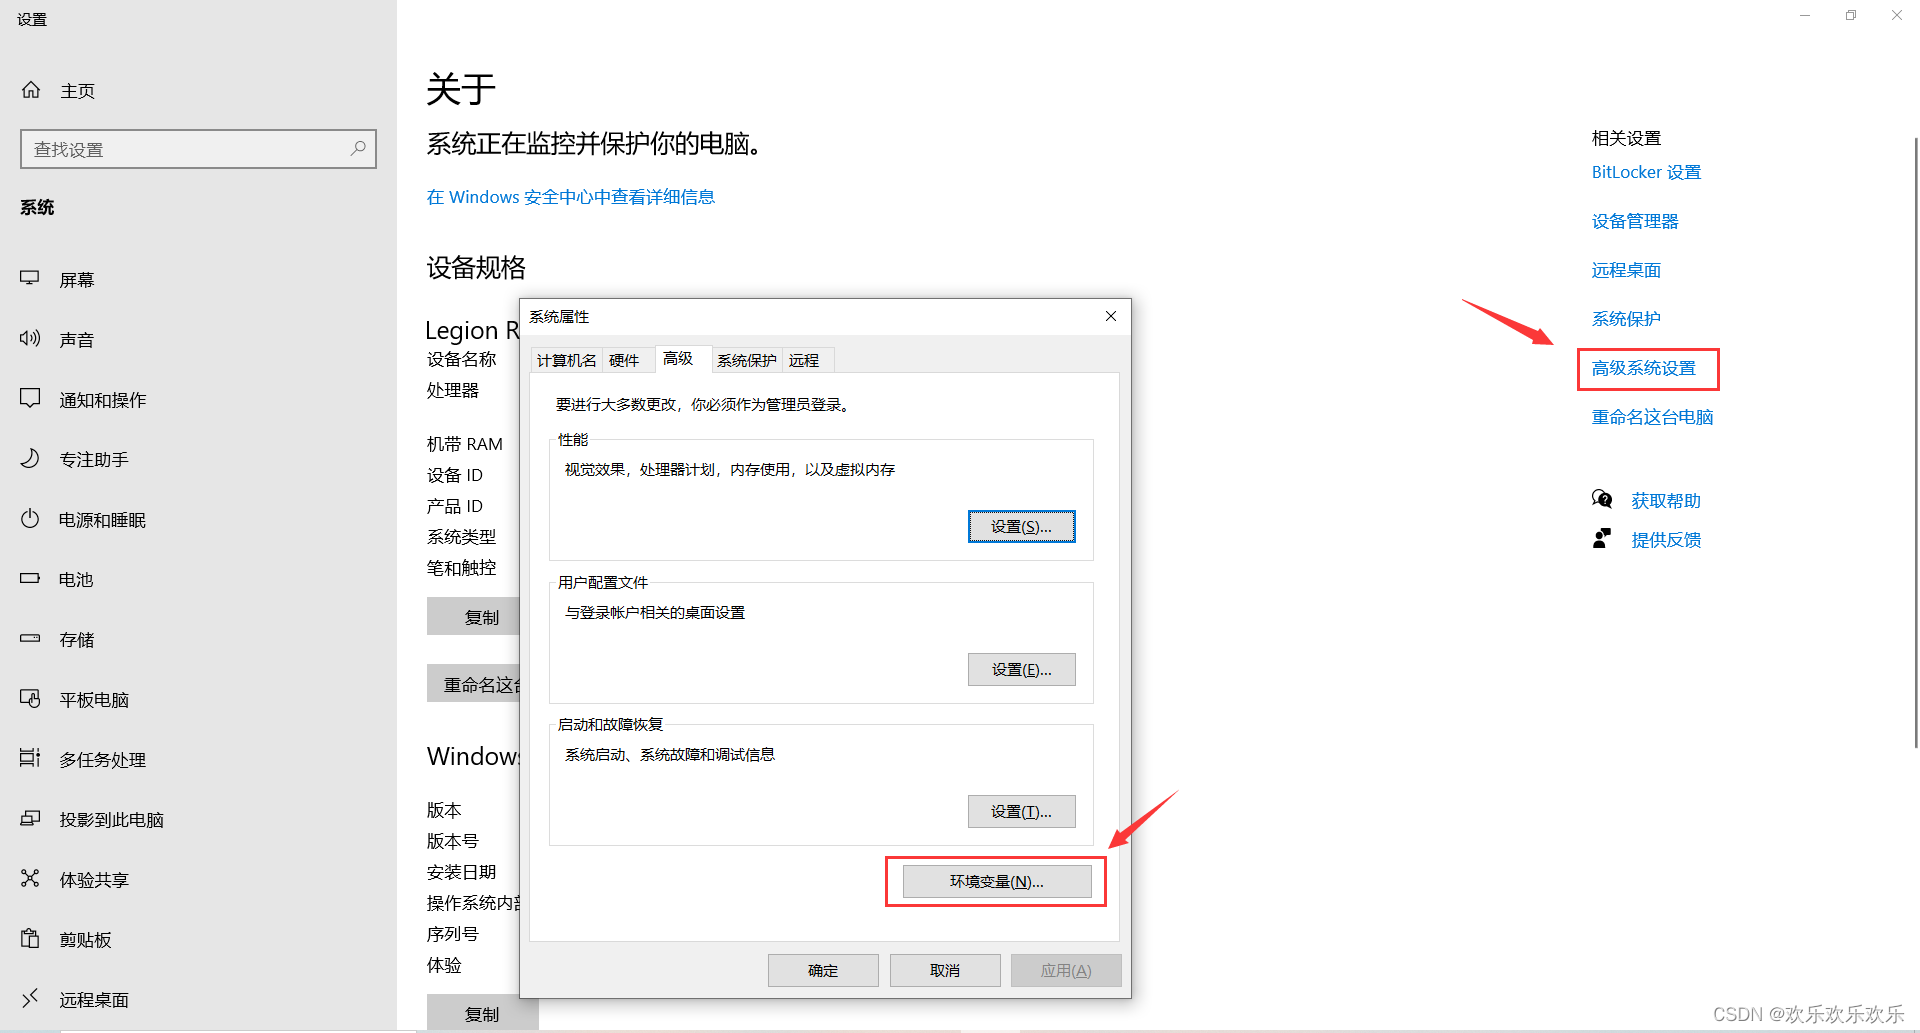
Task: Click the Give feedback (提供反馈) person icon
Action: click(x=1602, y=539)
